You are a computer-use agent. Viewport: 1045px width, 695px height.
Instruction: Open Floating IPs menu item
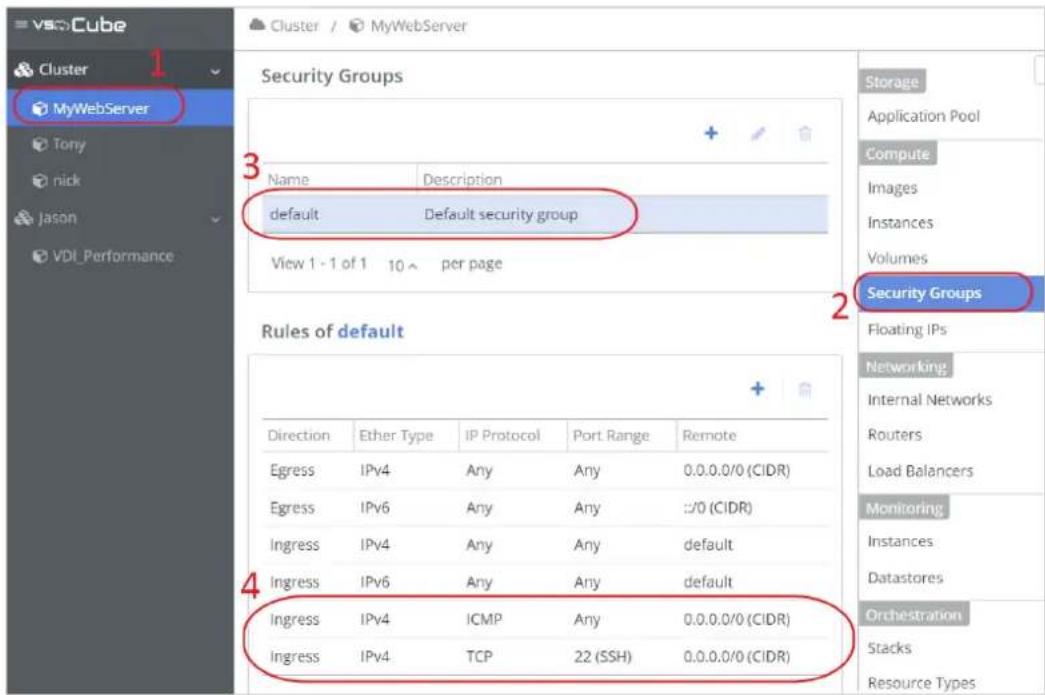906,329
